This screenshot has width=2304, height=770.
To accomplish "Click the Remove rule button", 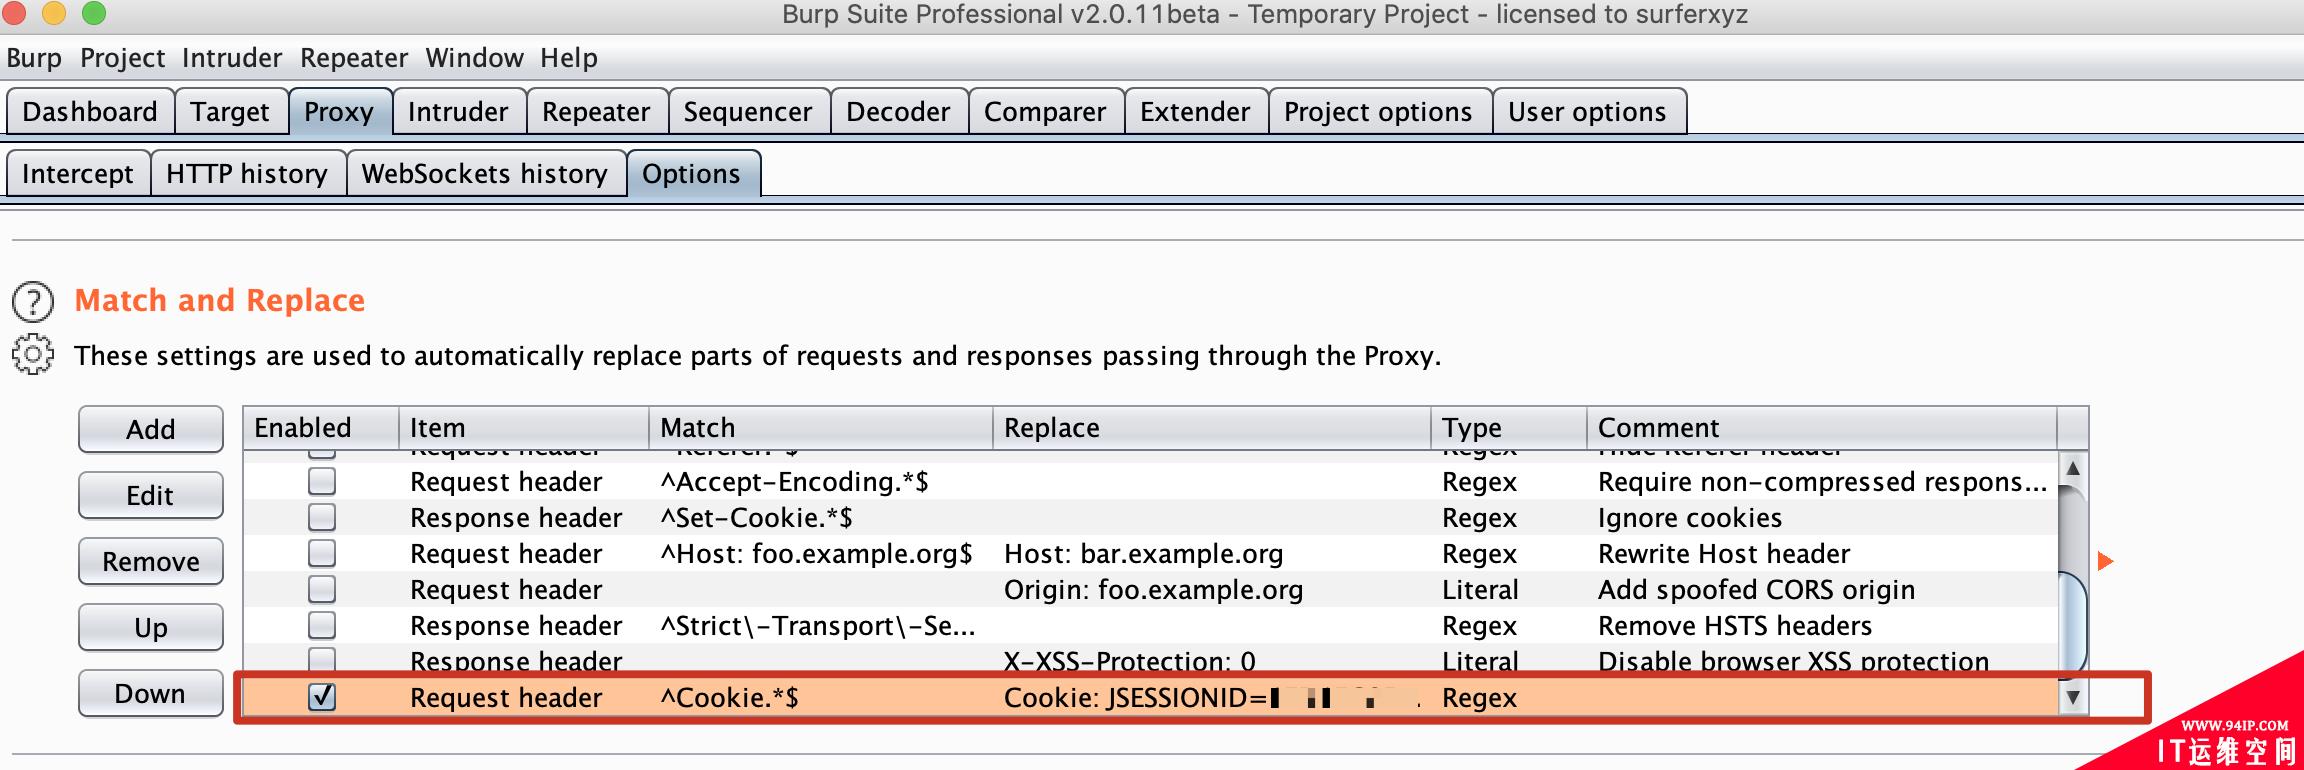I will (151, 561).
